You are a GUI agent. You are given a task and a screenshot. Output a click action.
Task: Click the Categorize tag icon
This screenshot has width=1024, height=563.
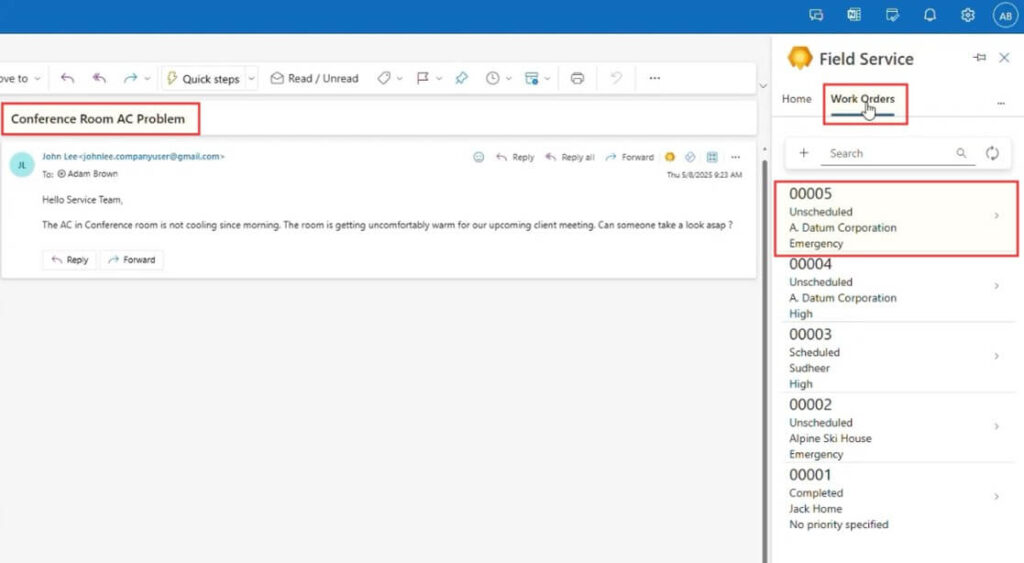[384, 78]
